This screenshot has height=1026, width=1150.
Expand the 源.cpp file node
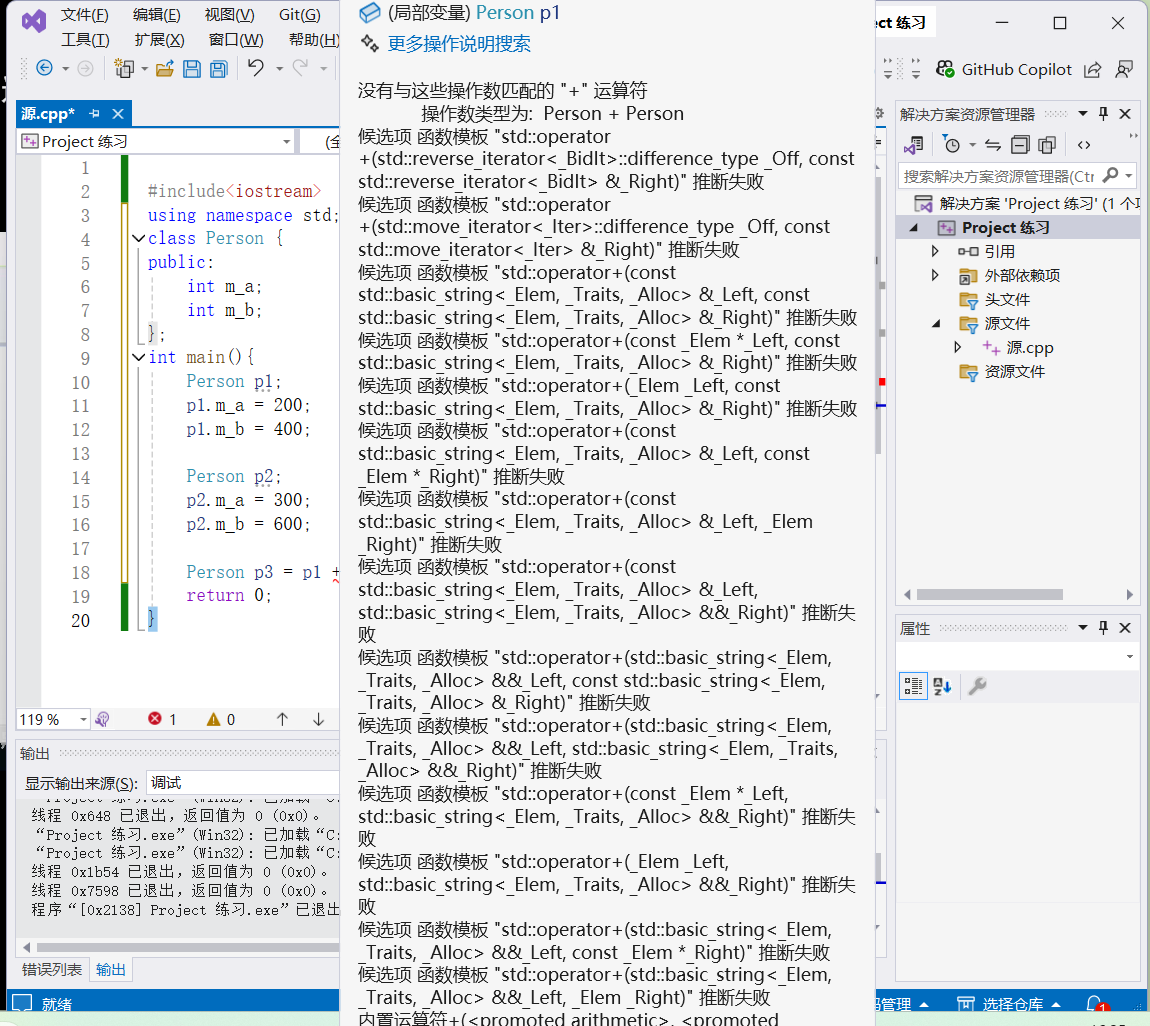957,348
